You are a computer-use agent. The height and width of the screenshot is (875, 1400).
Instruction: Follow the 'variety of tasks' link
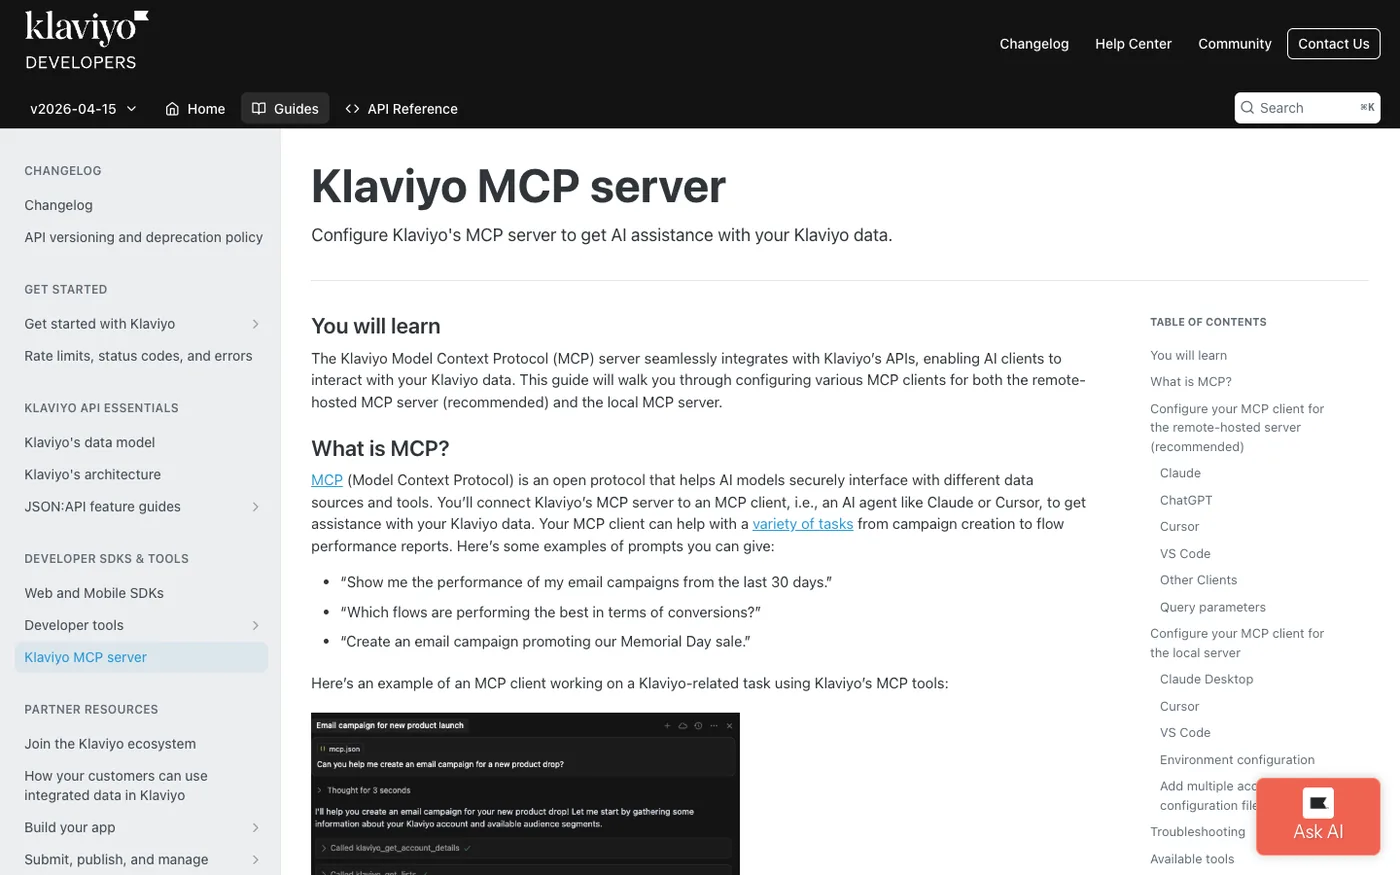pos(803,524)
